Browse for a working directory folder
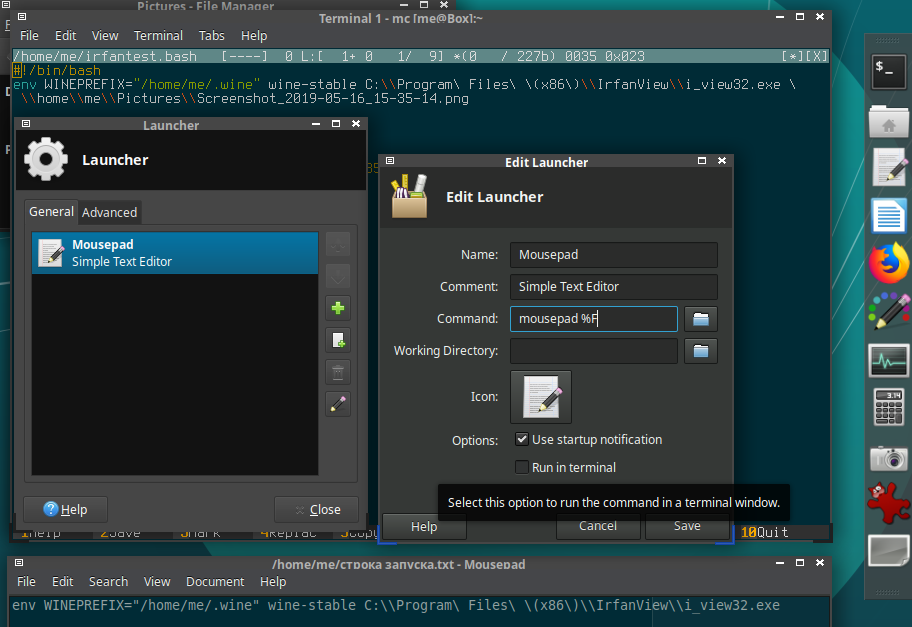 click(701, 351)
